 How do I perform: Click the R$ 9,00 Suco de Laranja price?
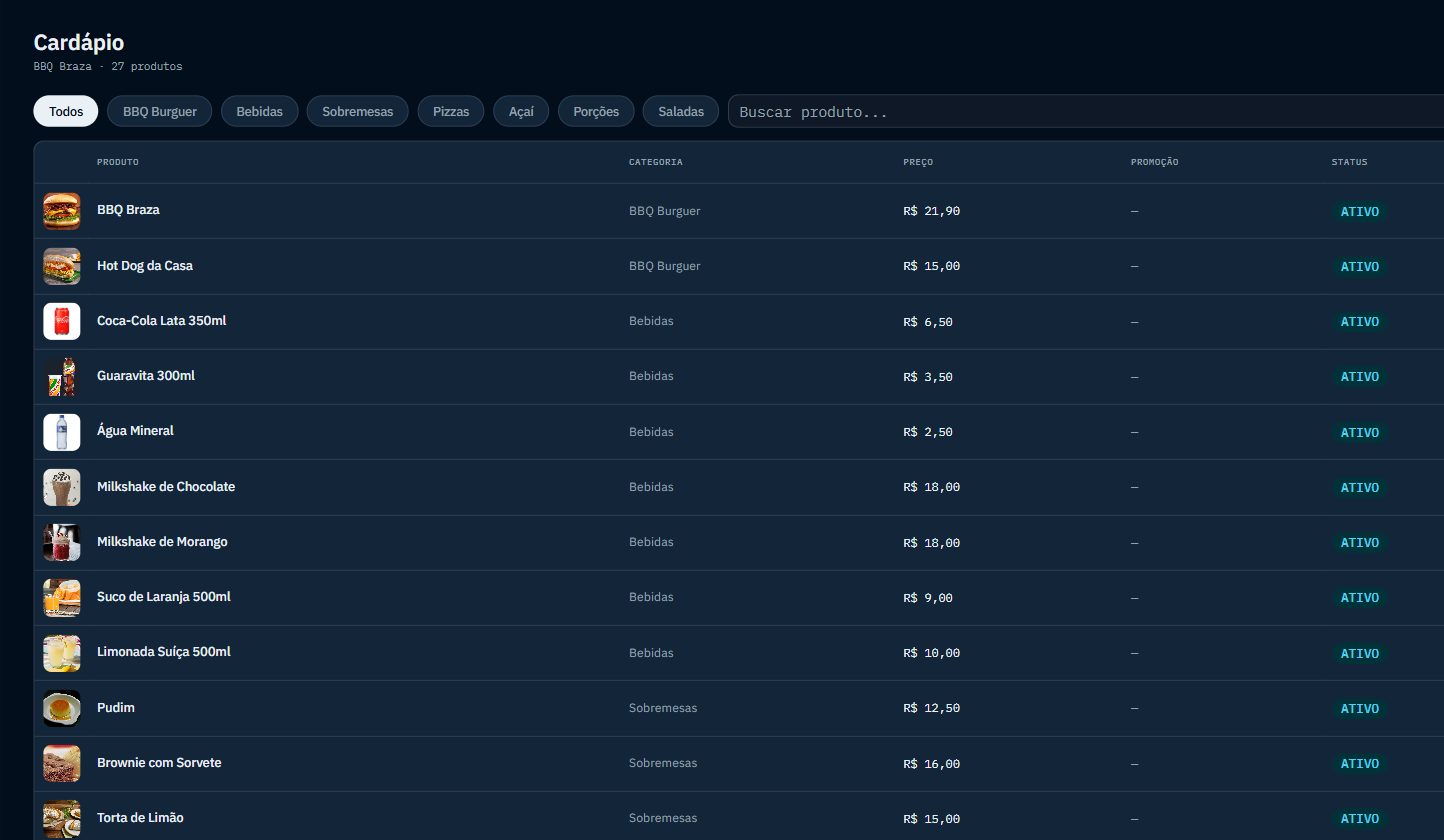(928, 598)
